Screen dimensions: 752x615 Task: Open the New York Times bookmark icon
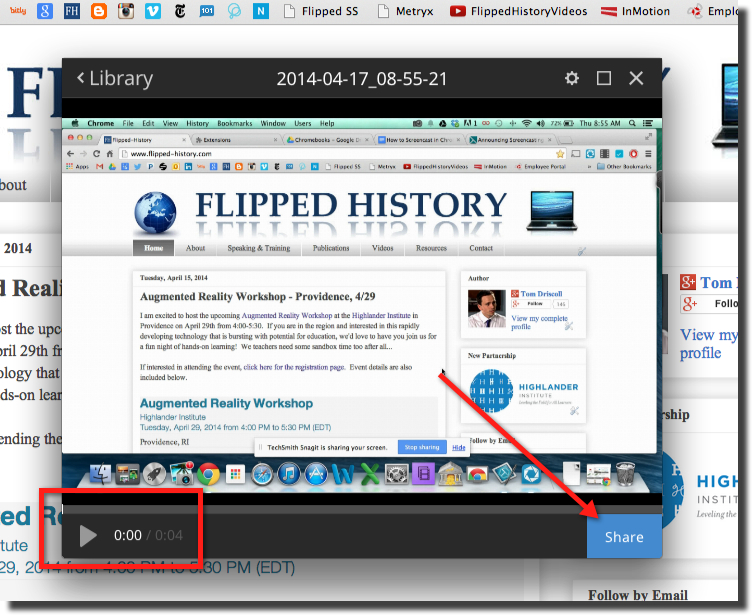[x=180, y=11]
